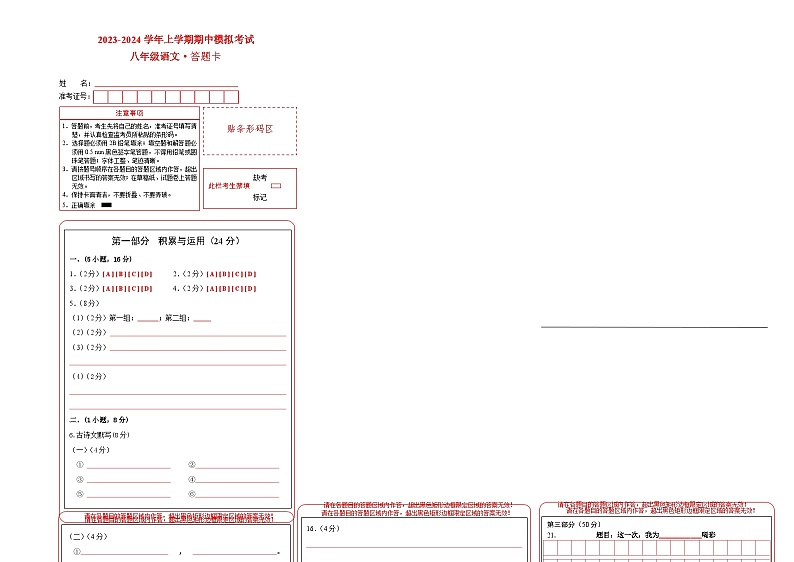Click the label 16.(4分)
The width and height of the screenshot is (794, 562).
323,529
